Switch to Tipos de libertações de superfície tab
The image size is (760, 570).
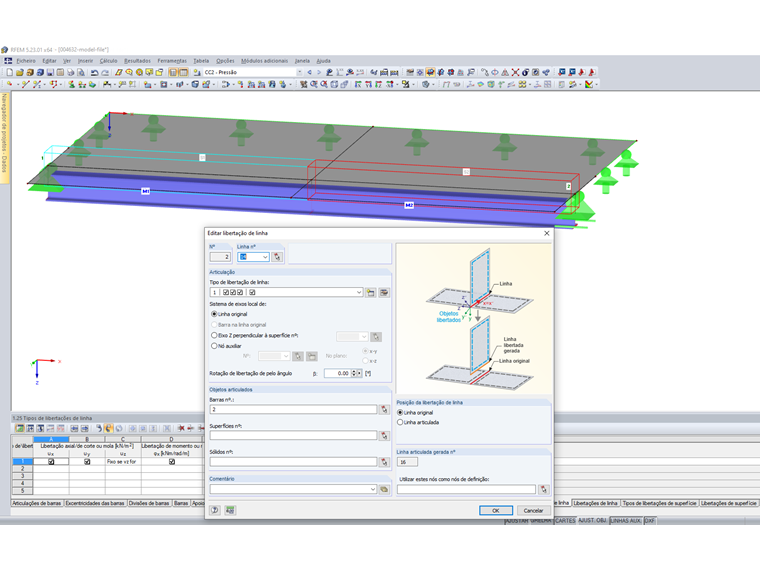(659, 503)
